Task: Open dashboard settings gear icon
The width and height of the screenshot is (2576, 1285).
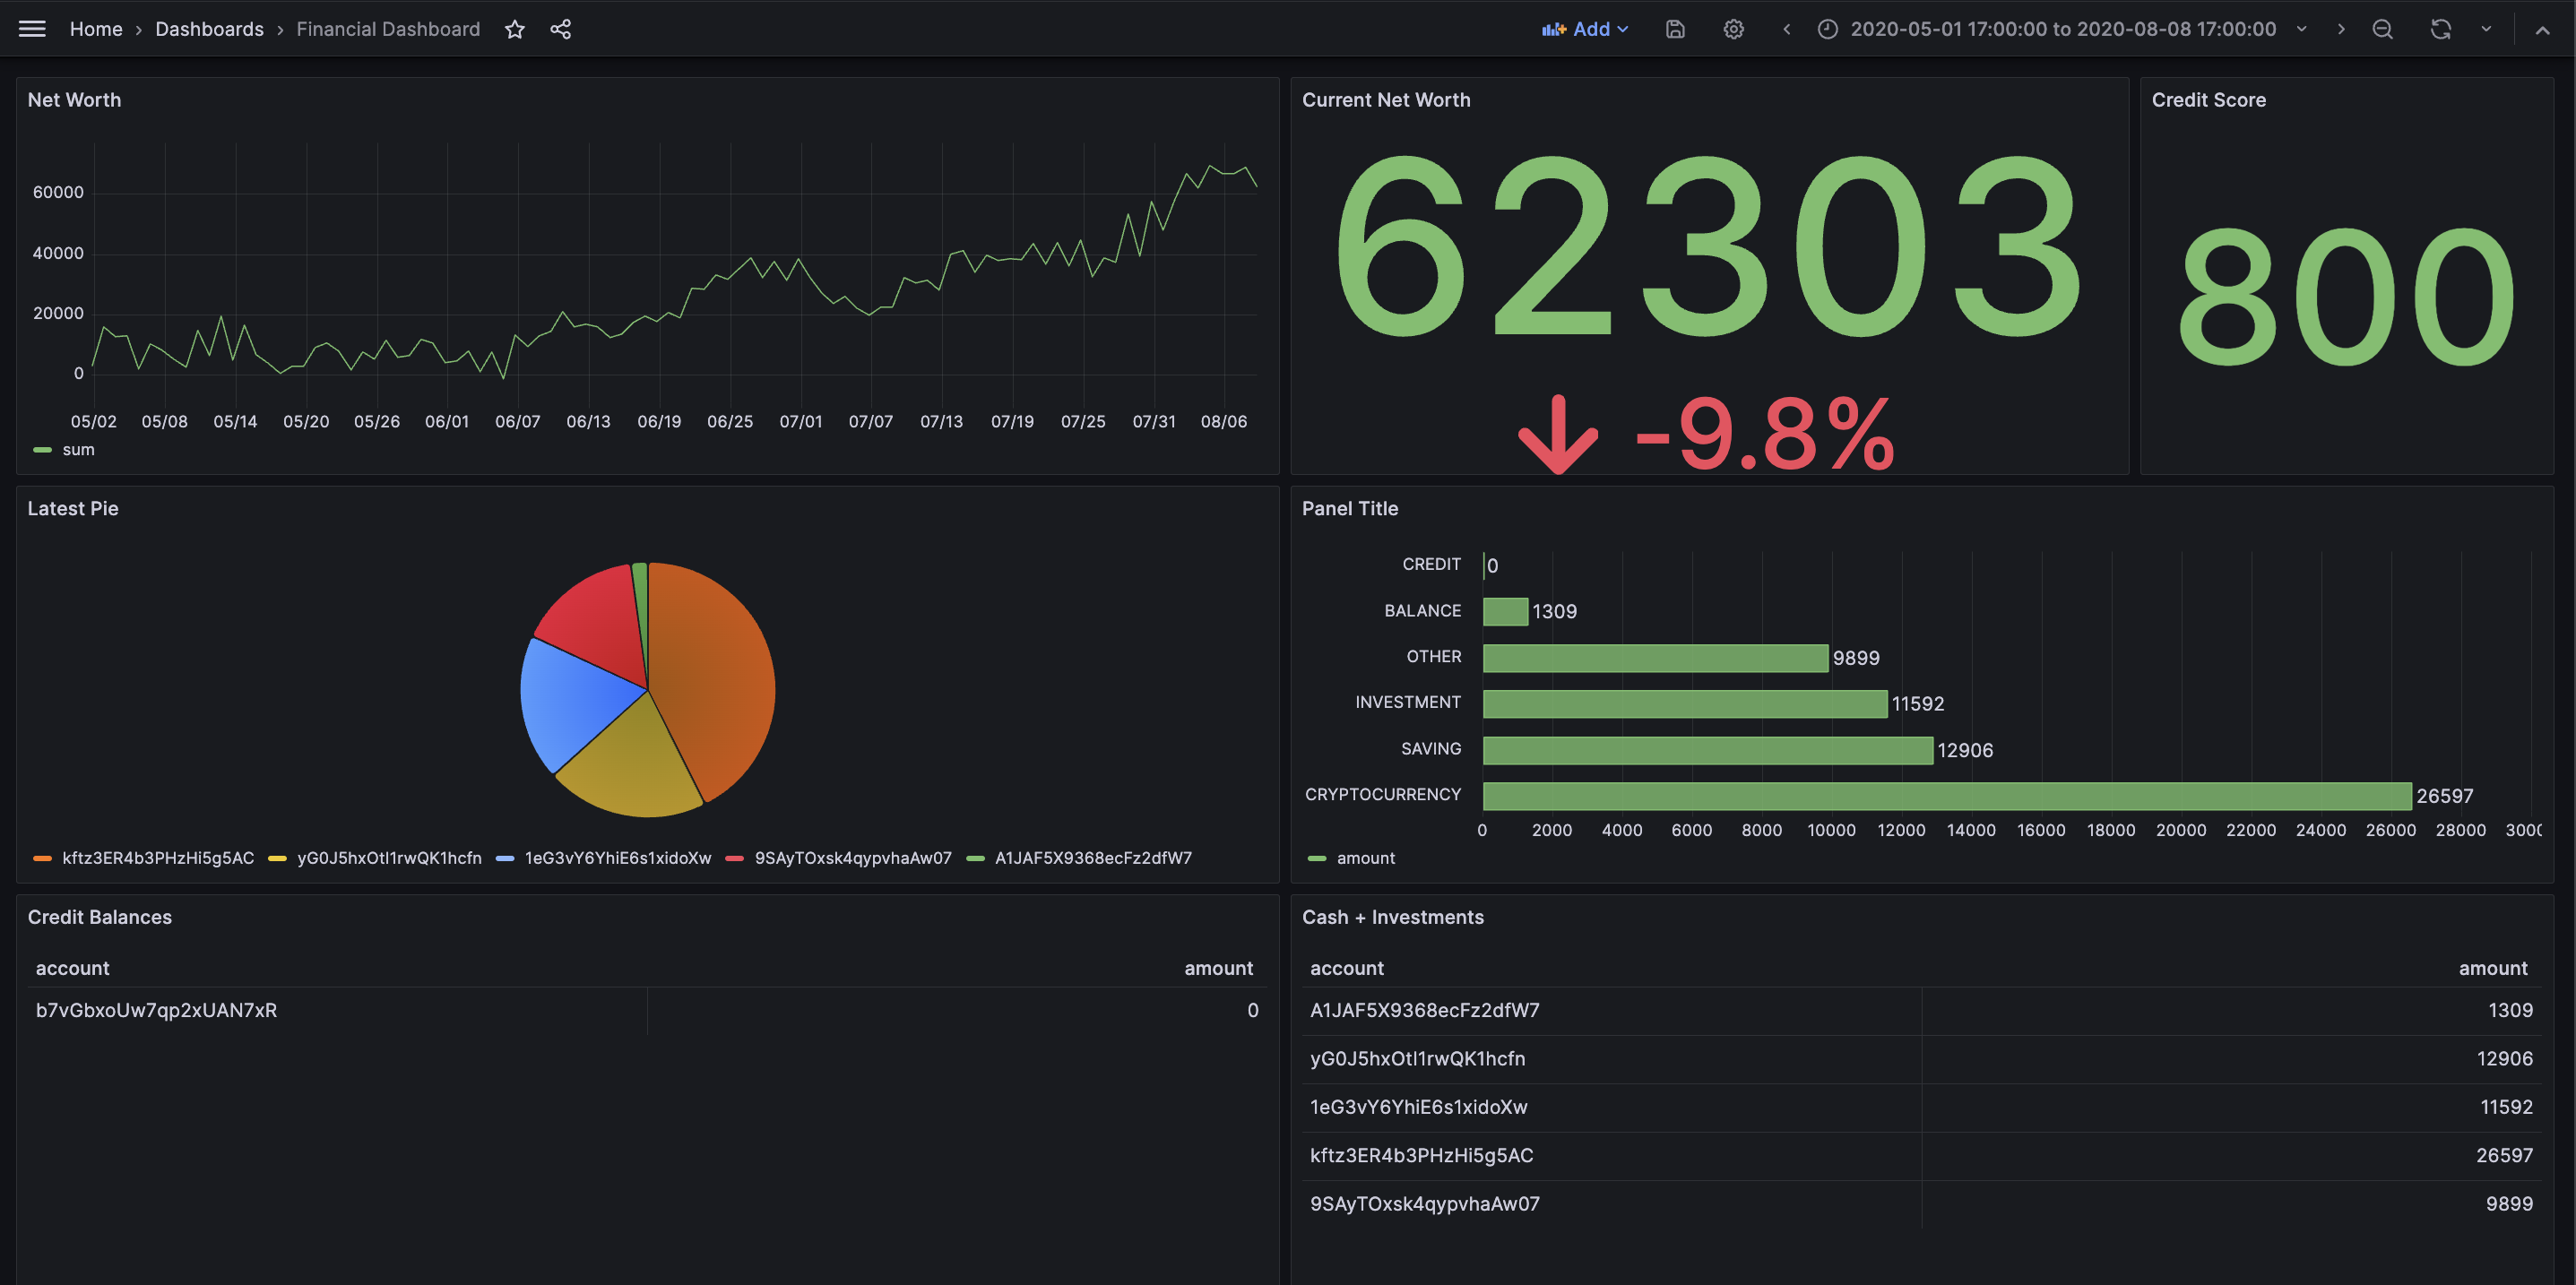Action: click(x=1733, y=29)
